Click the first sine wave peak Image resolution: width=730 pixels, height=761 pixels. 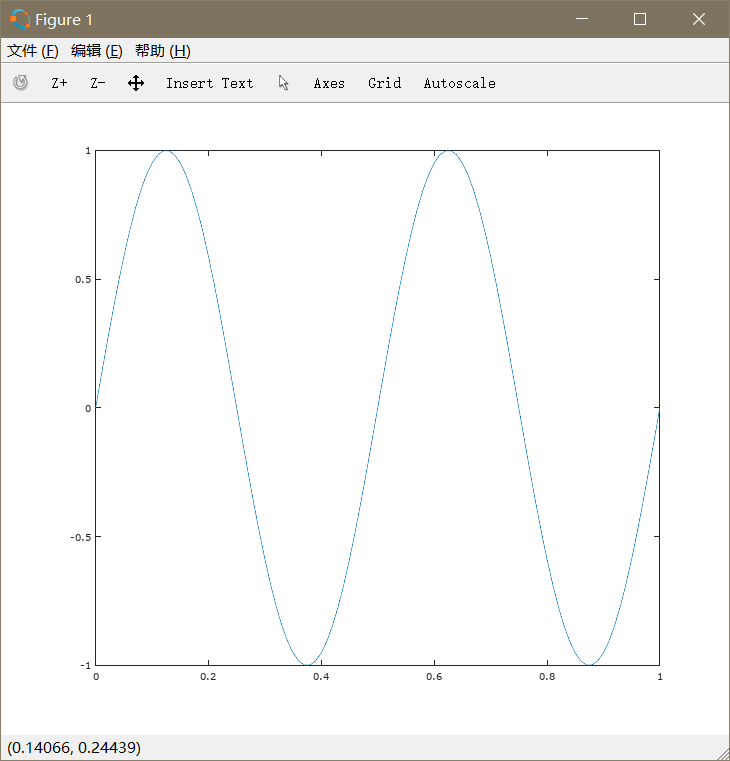(x=166, y=151)
